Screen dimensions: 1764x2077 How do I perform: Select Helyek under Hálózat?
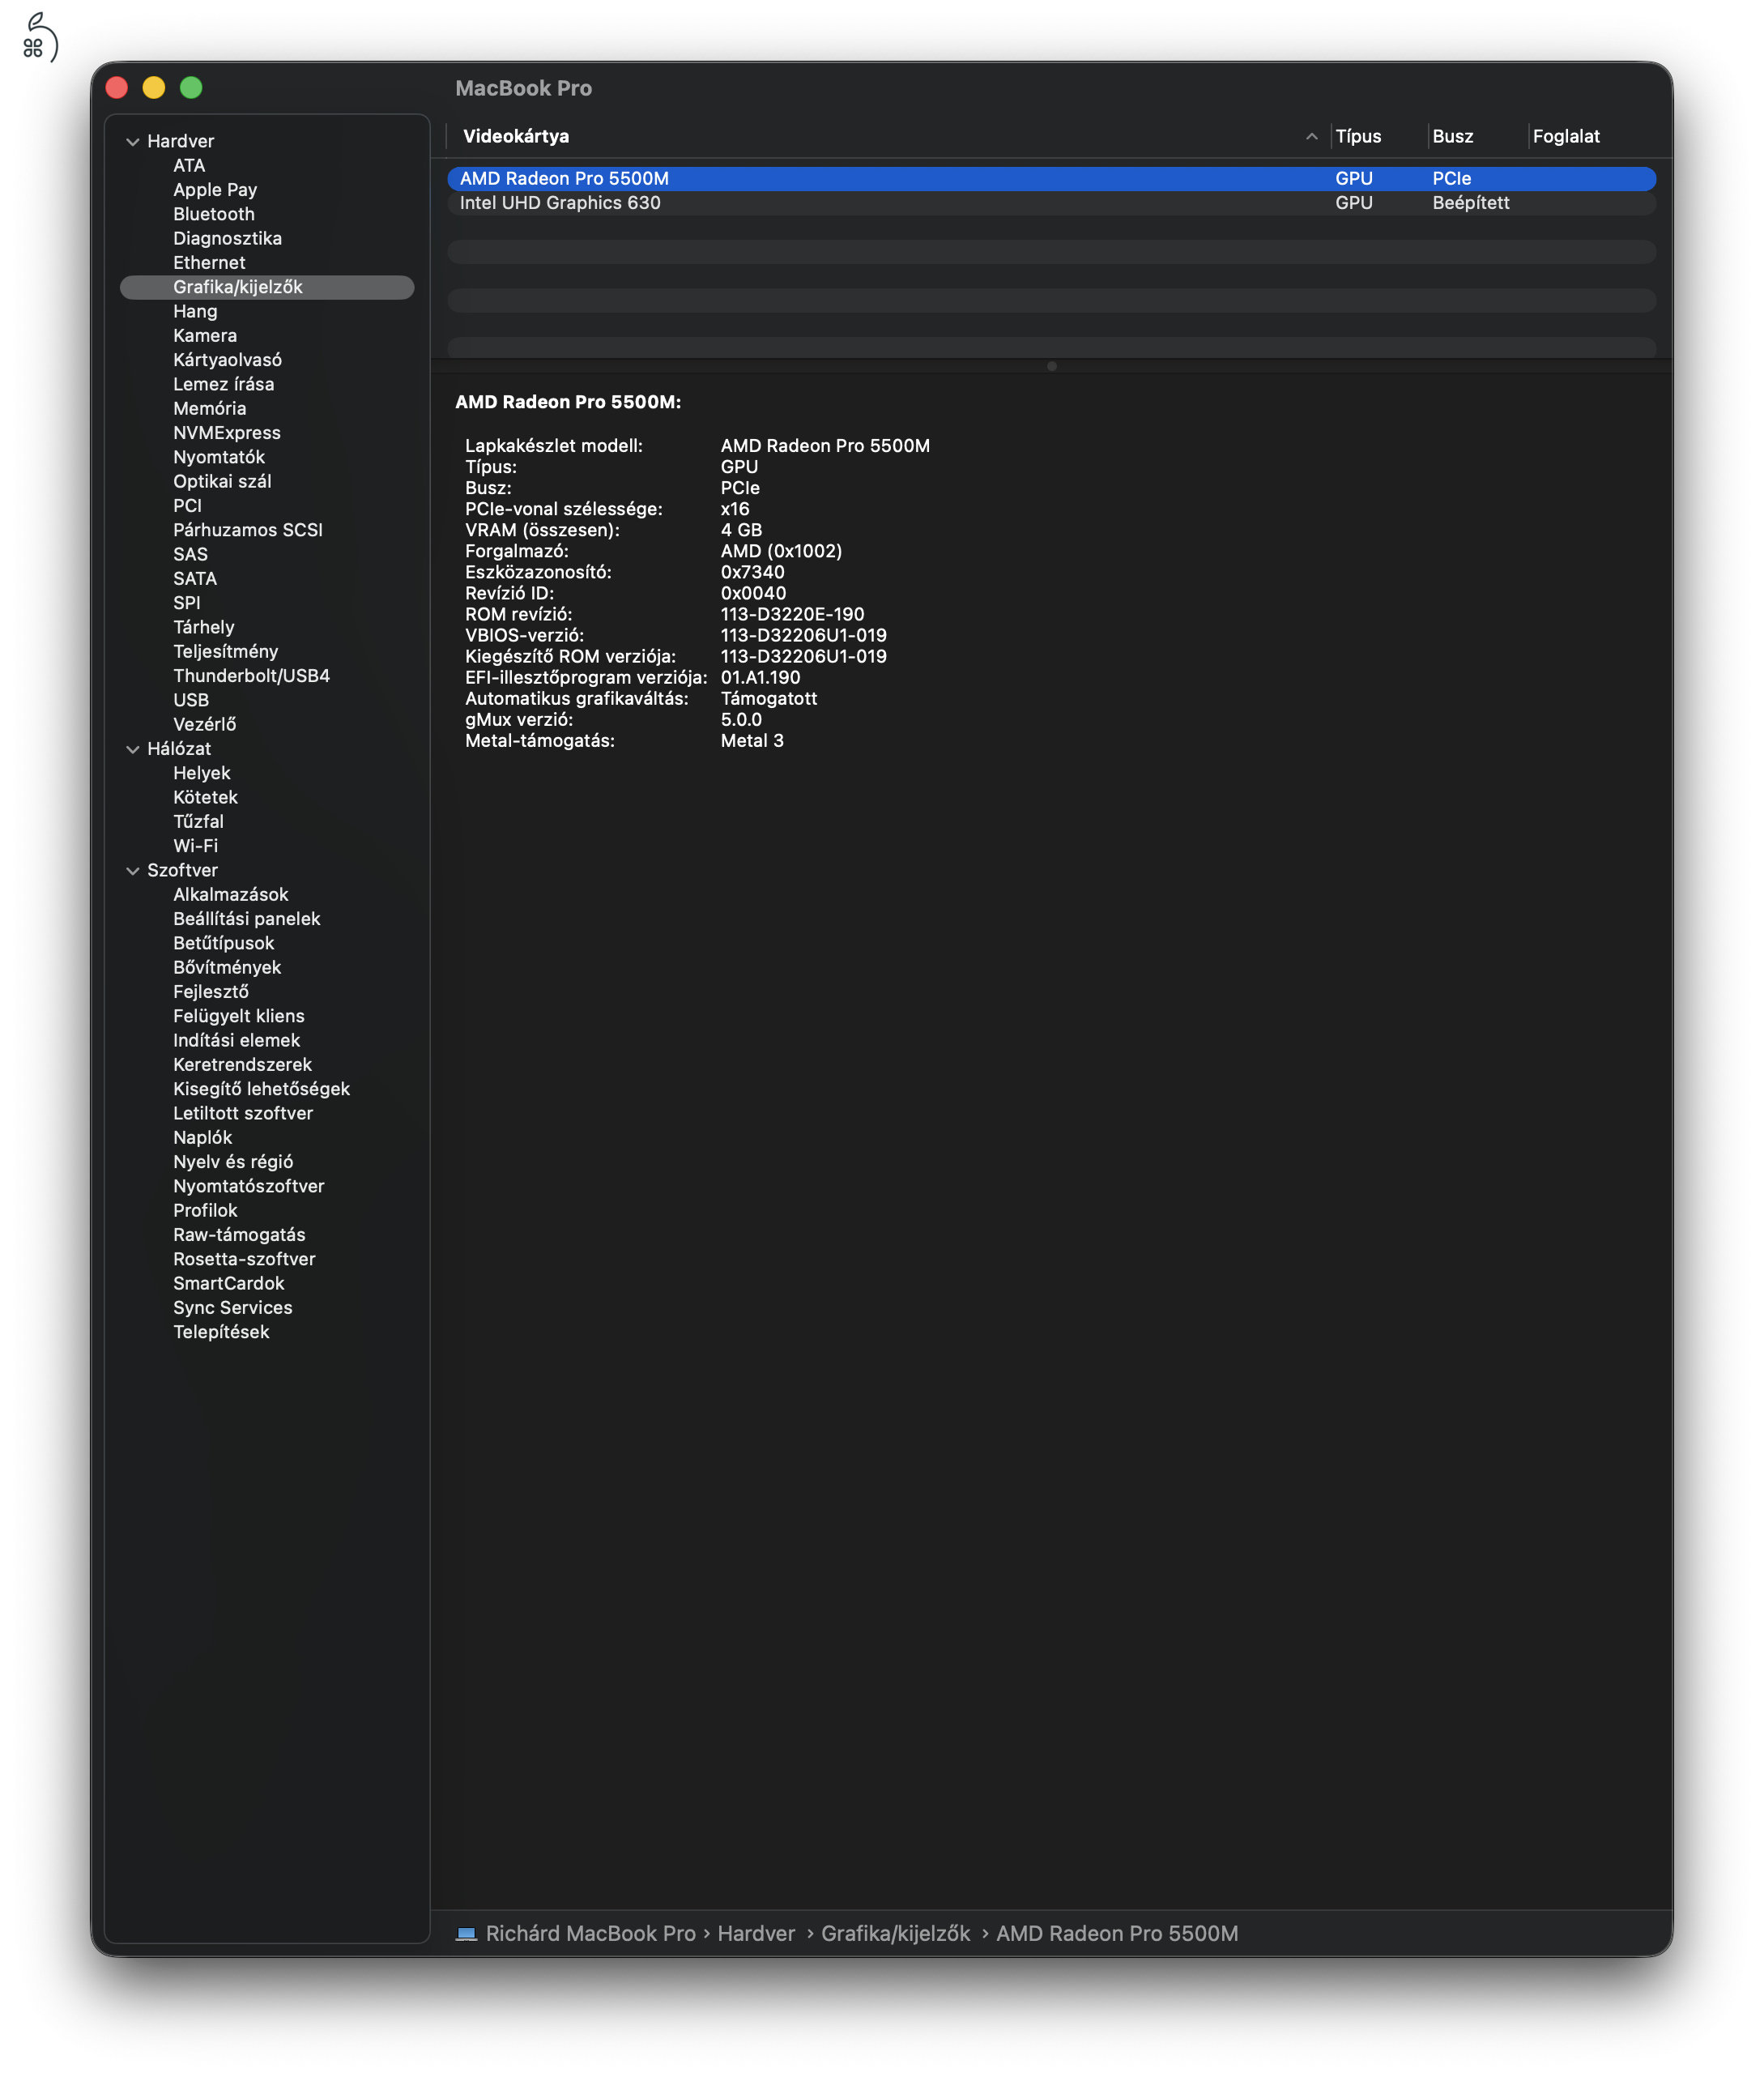tap(202, 773)
